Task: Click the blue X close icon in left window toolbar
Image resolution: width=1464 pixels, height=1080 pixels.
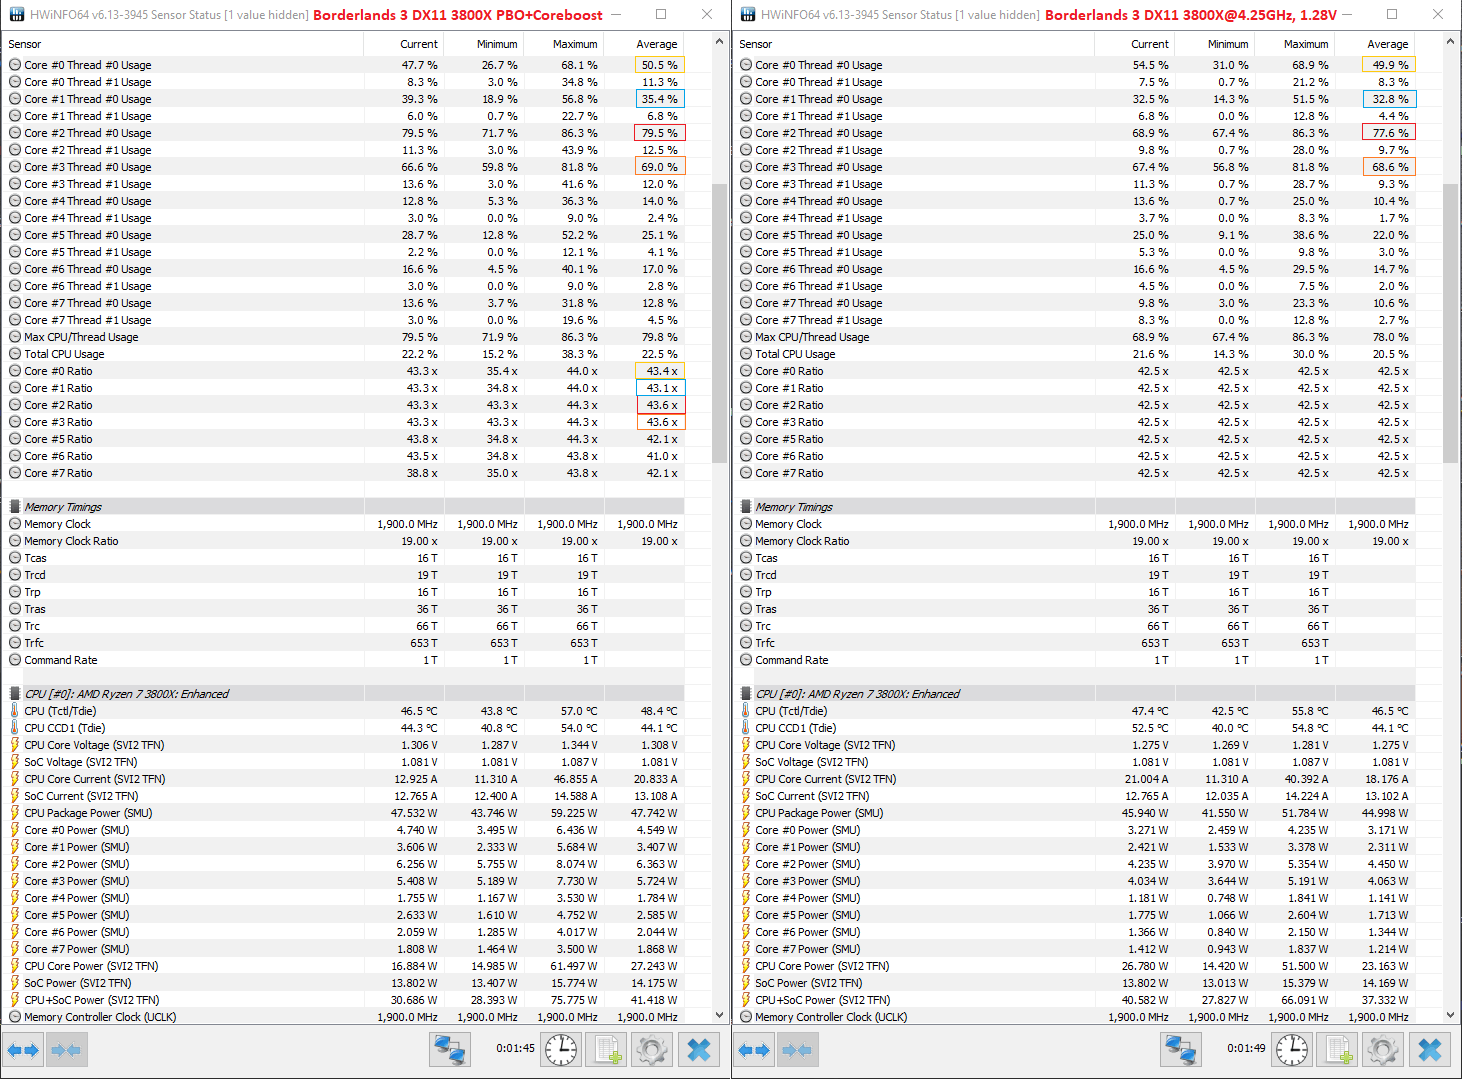Action: click(x=699, y=1050)
